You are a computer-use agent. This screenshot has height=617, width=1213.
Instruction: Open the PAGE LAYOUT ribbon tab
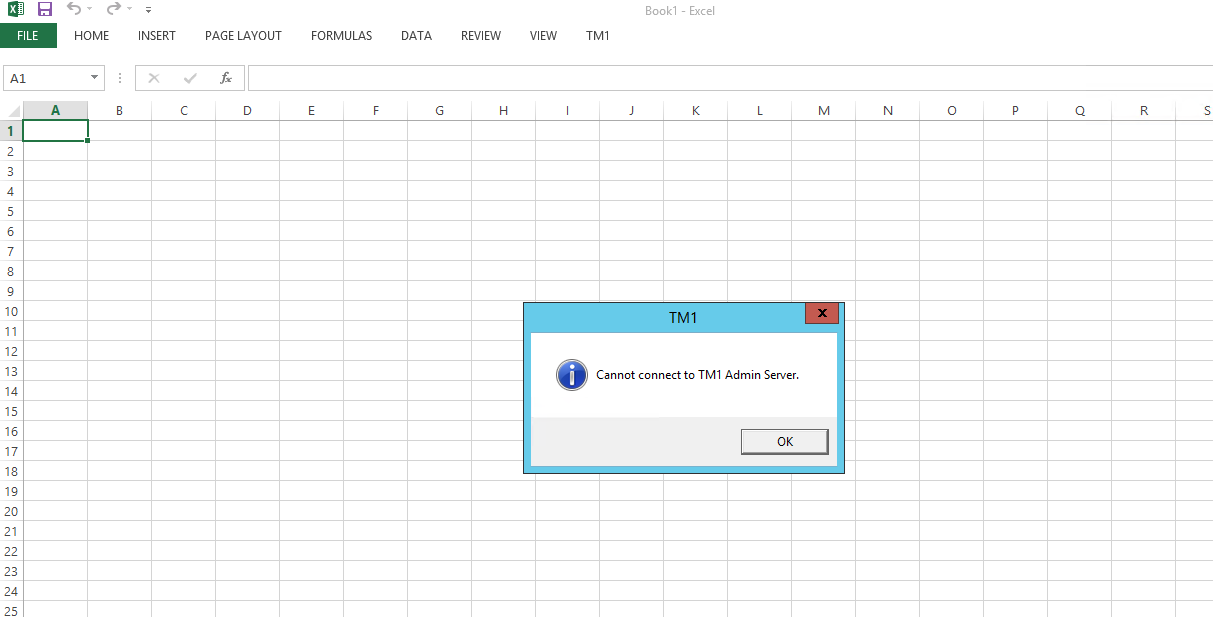[x=243, y=35]
